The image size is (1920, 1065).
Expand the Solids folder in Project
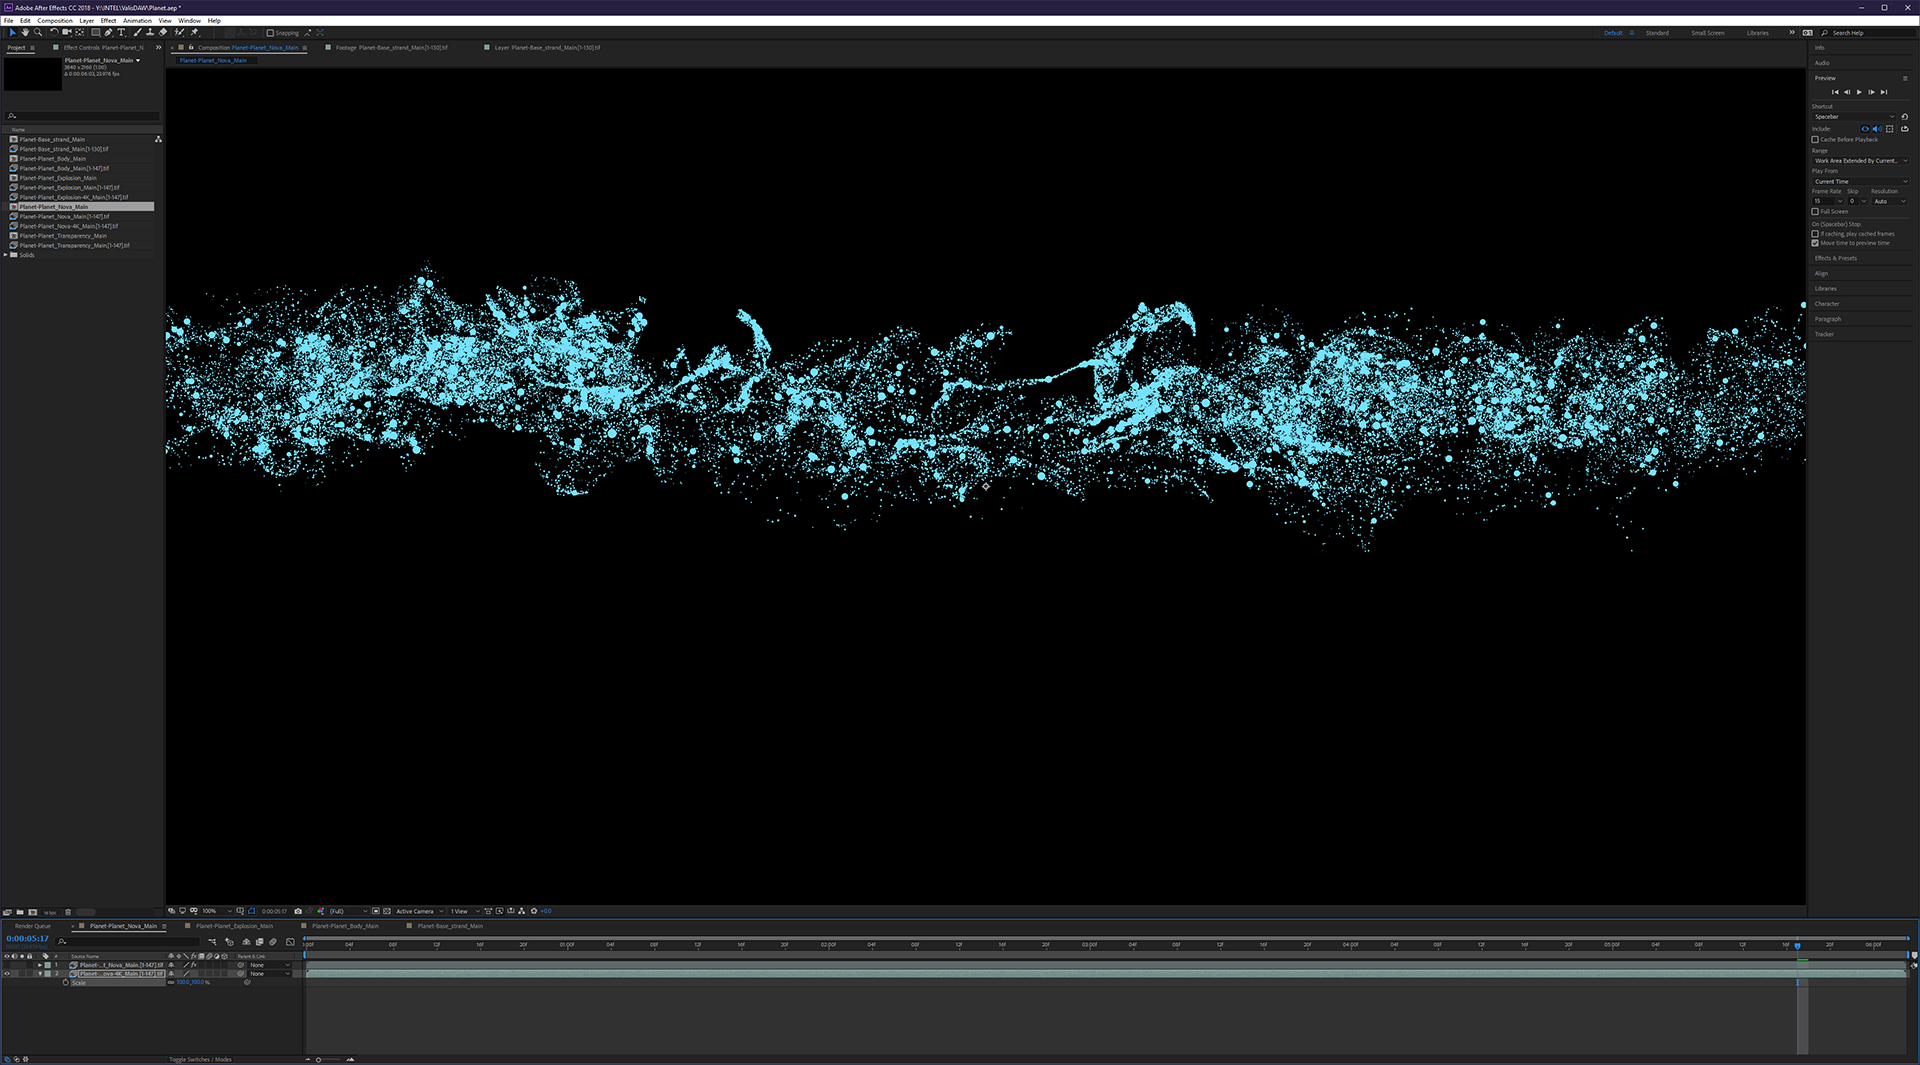coord(6,255)
